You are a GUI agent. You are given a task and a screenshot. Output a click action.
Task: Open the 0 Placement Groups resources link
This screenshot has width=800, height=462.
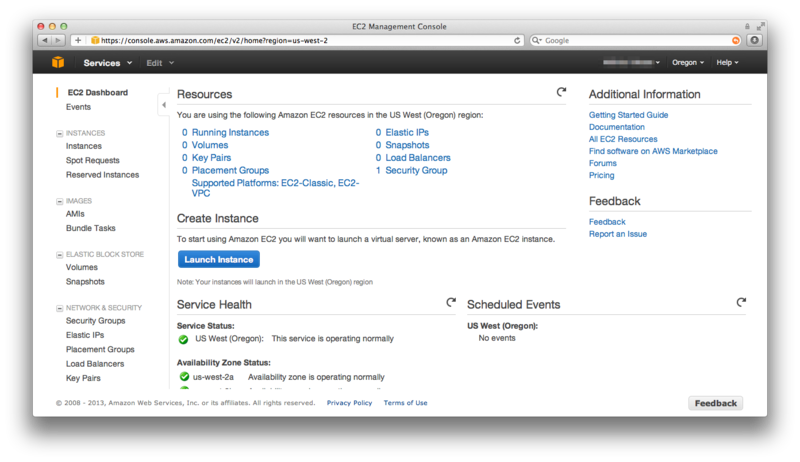coord(225,170)
